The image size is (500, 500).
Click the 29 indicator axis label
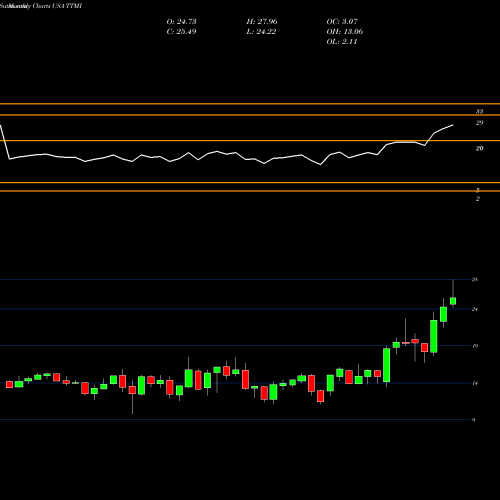tap(479, 123)
